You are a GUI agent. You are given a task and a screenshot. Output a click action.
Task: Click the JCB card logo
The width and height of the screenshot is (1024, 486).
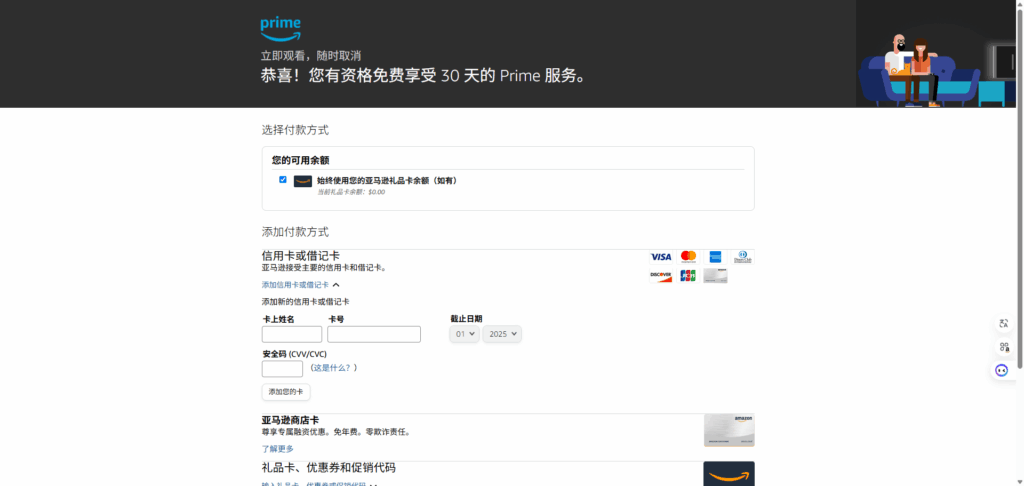pos(688,276)
